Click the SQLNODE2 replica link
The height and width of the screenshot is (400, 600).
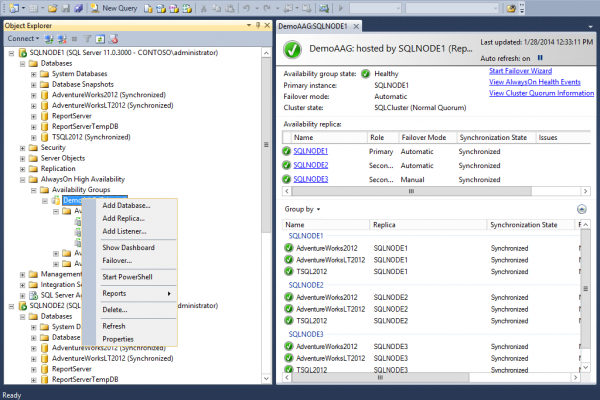click(x=311, y=165)
